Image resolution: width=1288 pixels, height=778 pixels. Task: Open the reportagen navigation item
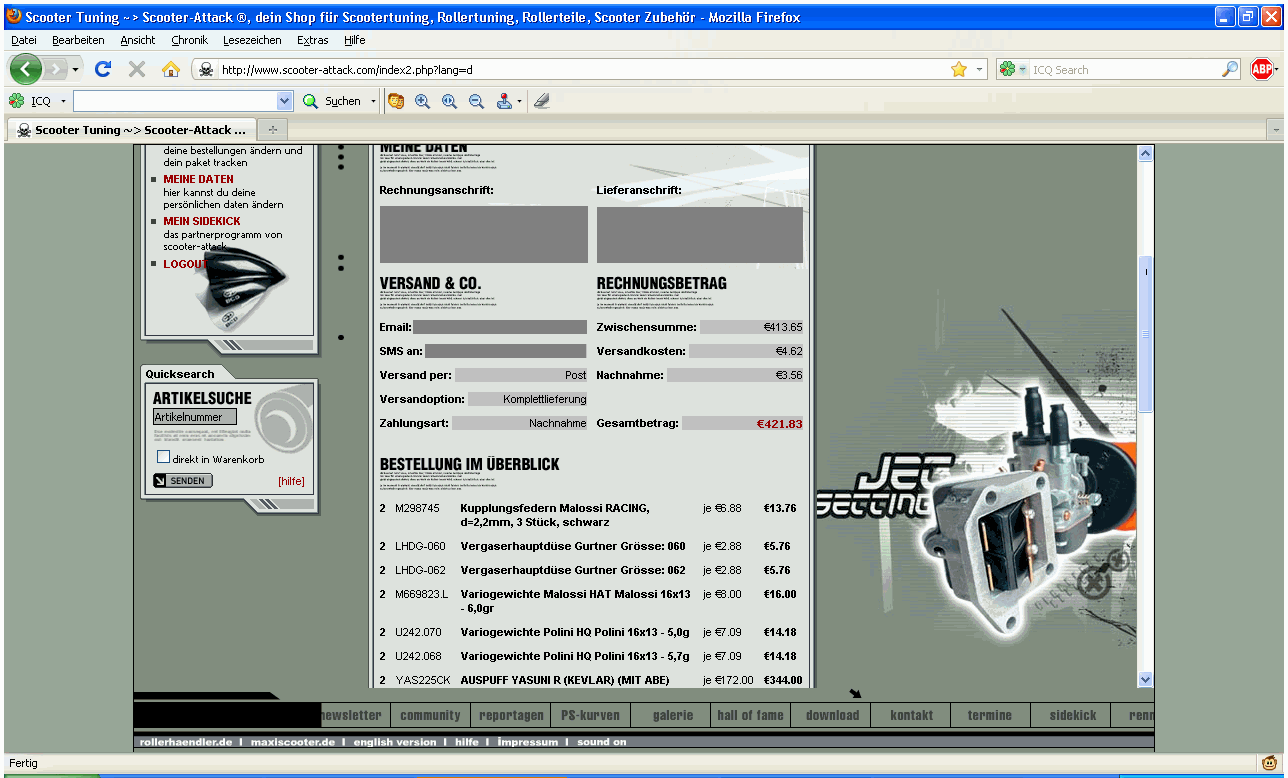pos(511,715)
